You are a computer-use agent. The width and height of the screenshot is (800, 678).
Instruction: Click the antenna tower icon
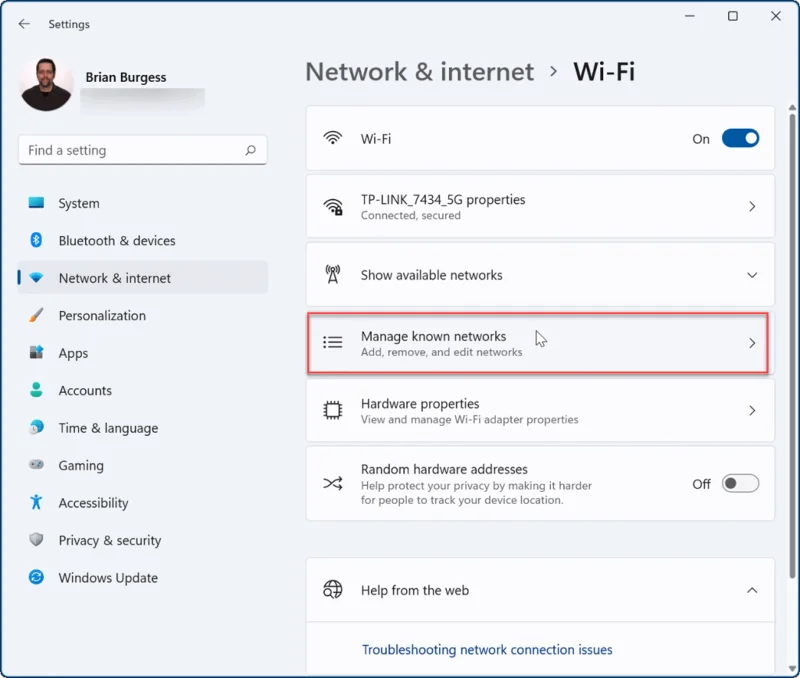[x=333, y=274]
